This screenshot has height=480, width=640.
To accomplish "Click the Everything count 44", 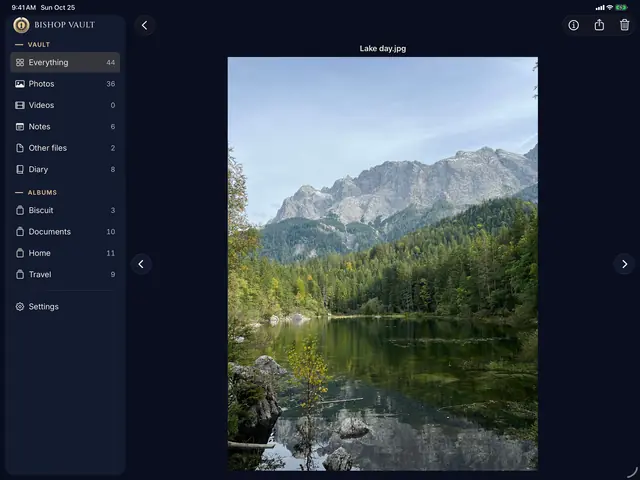I will [x=111, y=62].
